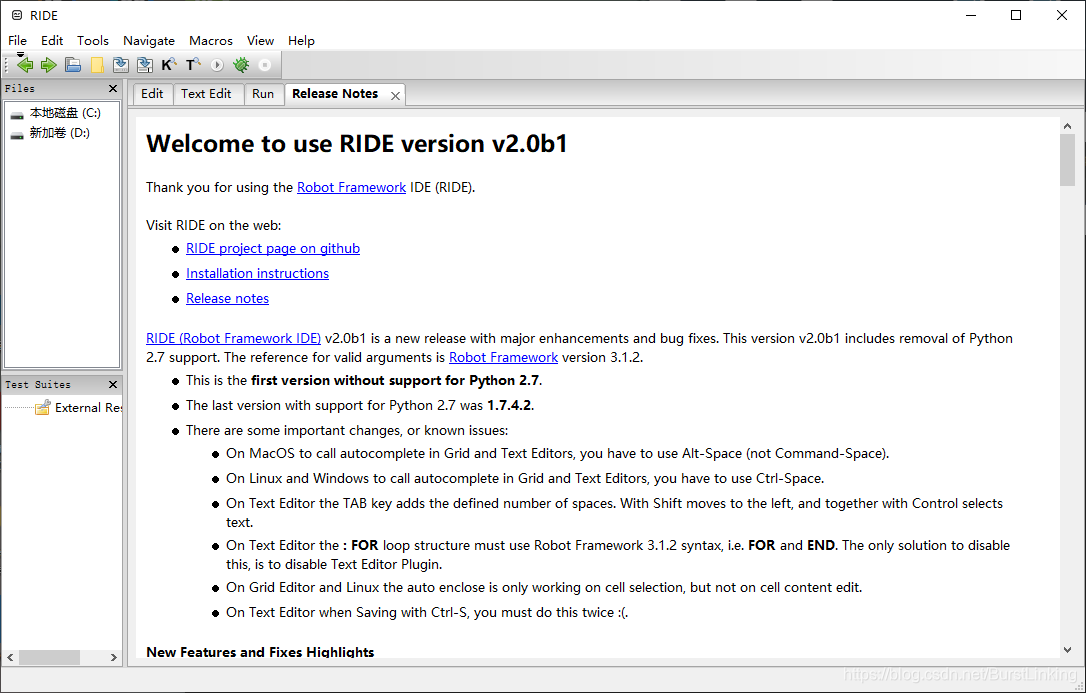Click the bold version text "1.7.4.2"
Screen dimensions: 1086x693
pyautogui.click(x=509, y=406)
